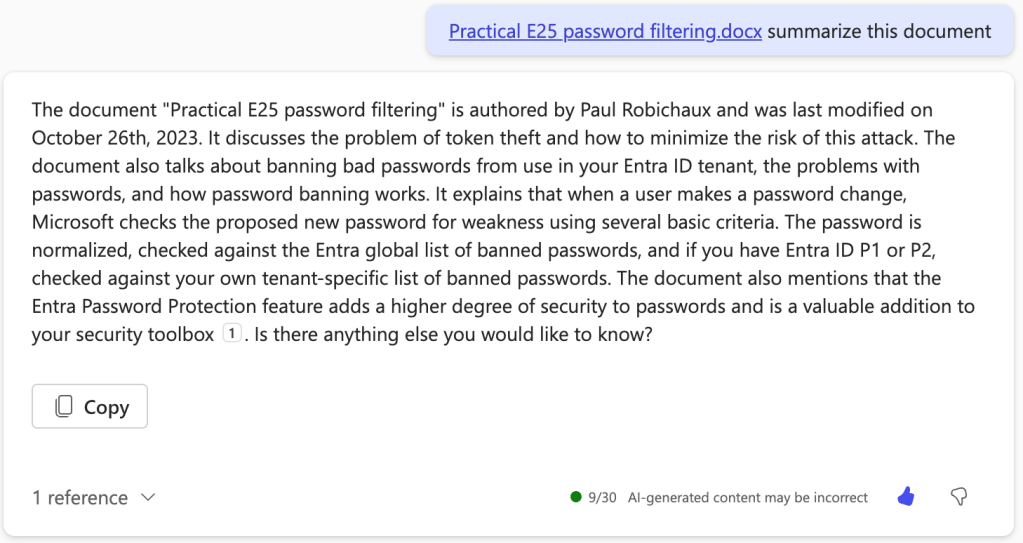Image resolution: width=1023 pixels, height=543 pixels.
Task: Click the 'AI-generated content may be incorrect' disclaimer
Action: 748,497
